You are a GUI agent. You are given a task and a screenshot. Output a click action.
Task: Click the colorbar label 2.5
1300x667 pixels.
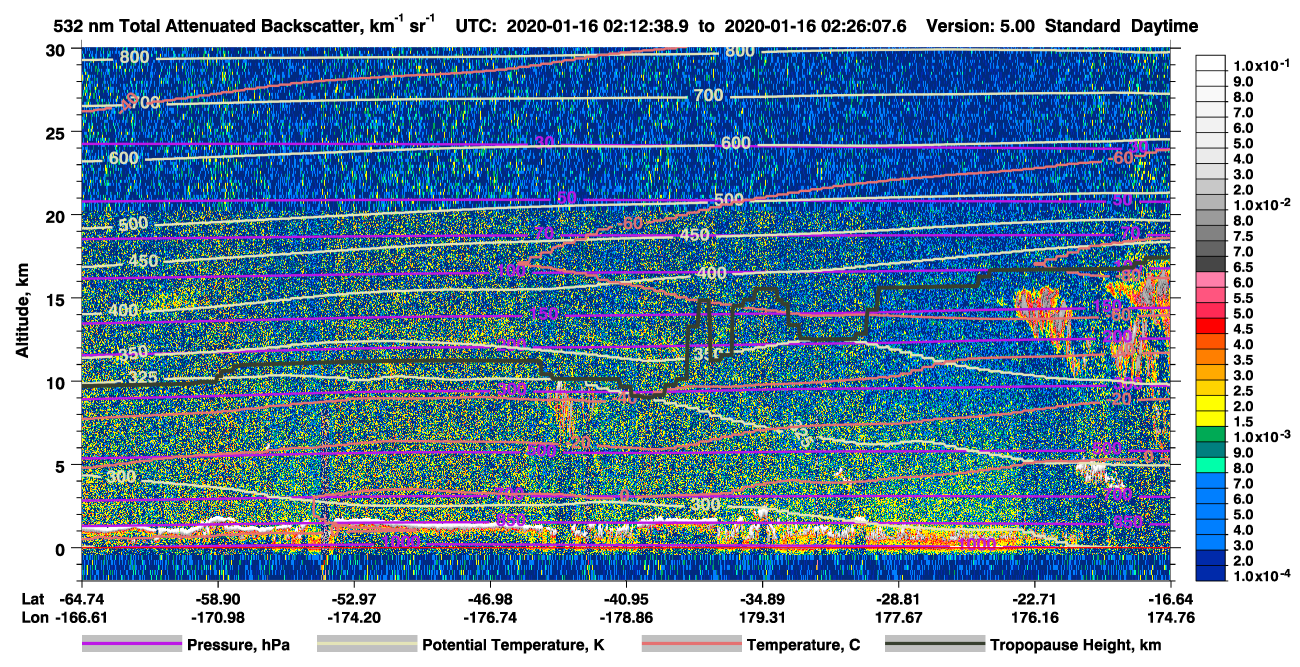[1241, 390]
